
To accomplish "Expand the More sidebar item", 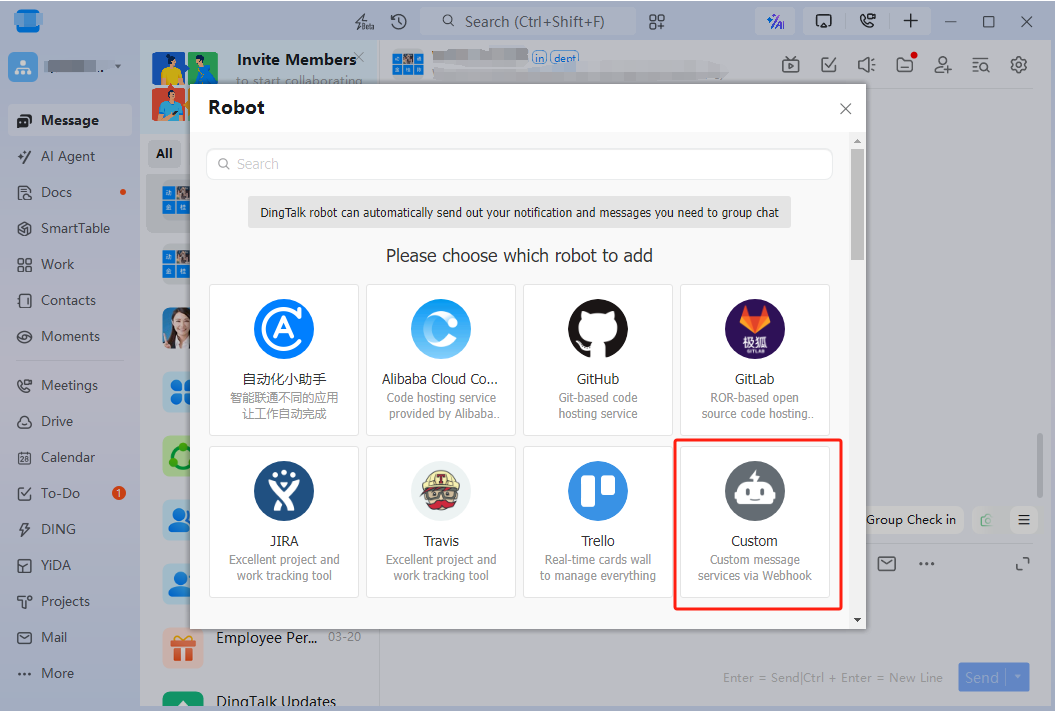I will point(57,673).
